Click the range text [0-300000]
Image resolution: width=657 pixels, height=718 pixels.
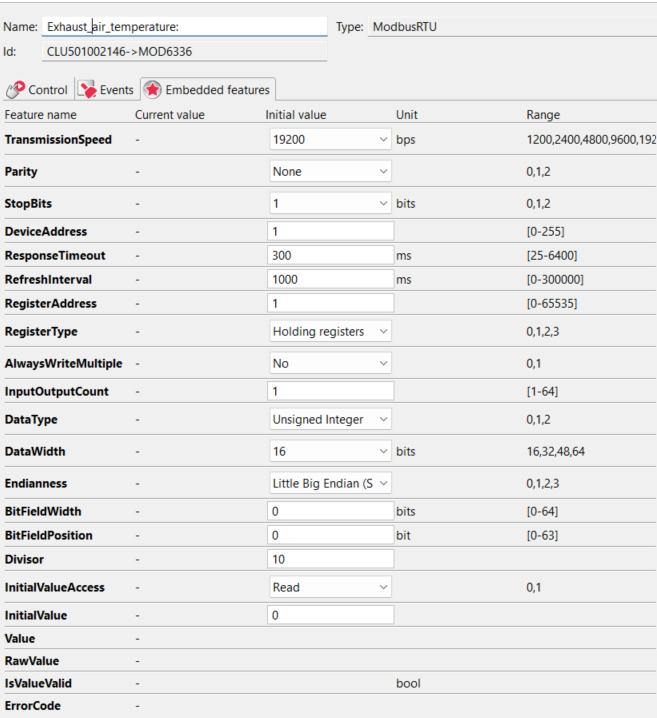tap(555, 279)
